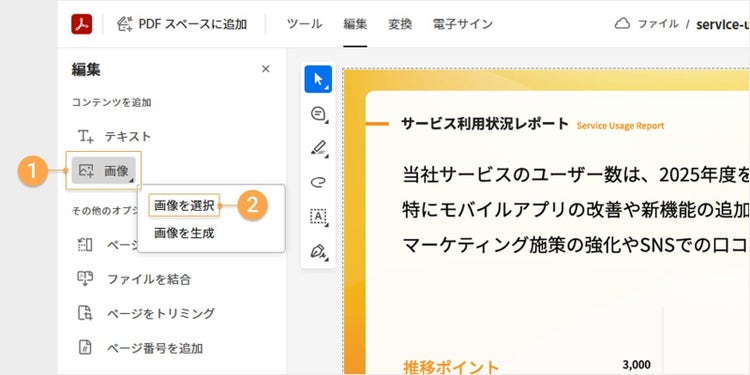The image size is (750, 375).
Task: Click the PDF スペースに追加 button
Action: pyautogui.click(x=182, y=24)
